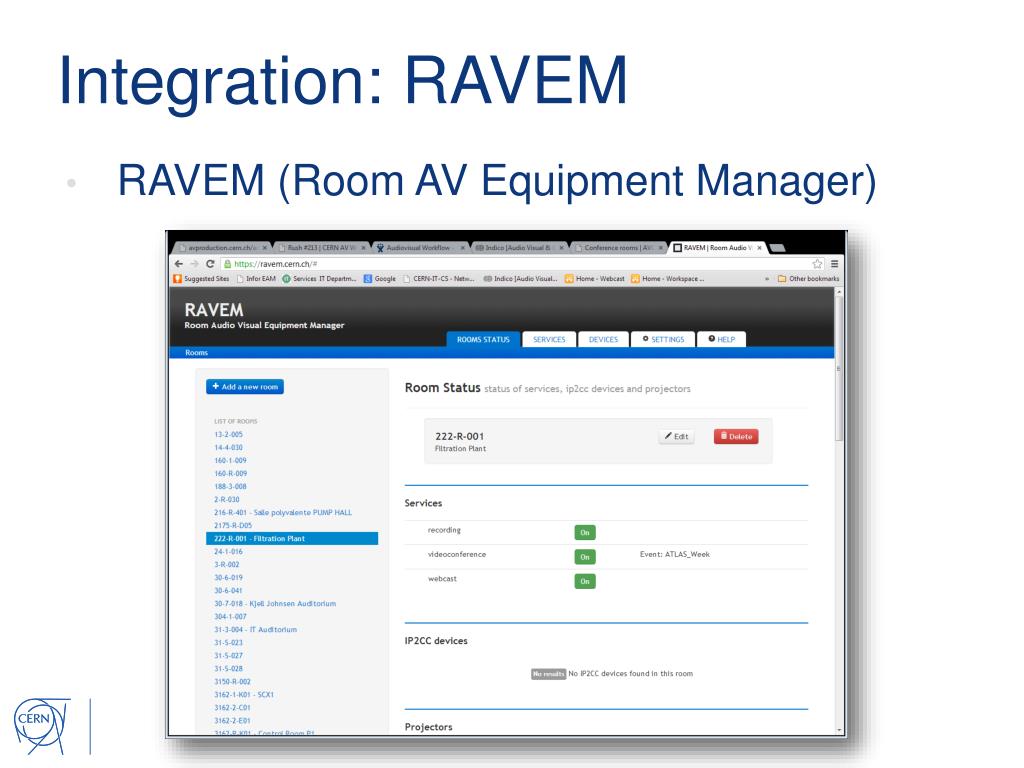Open the Google bookmark

pyautogui.click(x=380, y=279)
